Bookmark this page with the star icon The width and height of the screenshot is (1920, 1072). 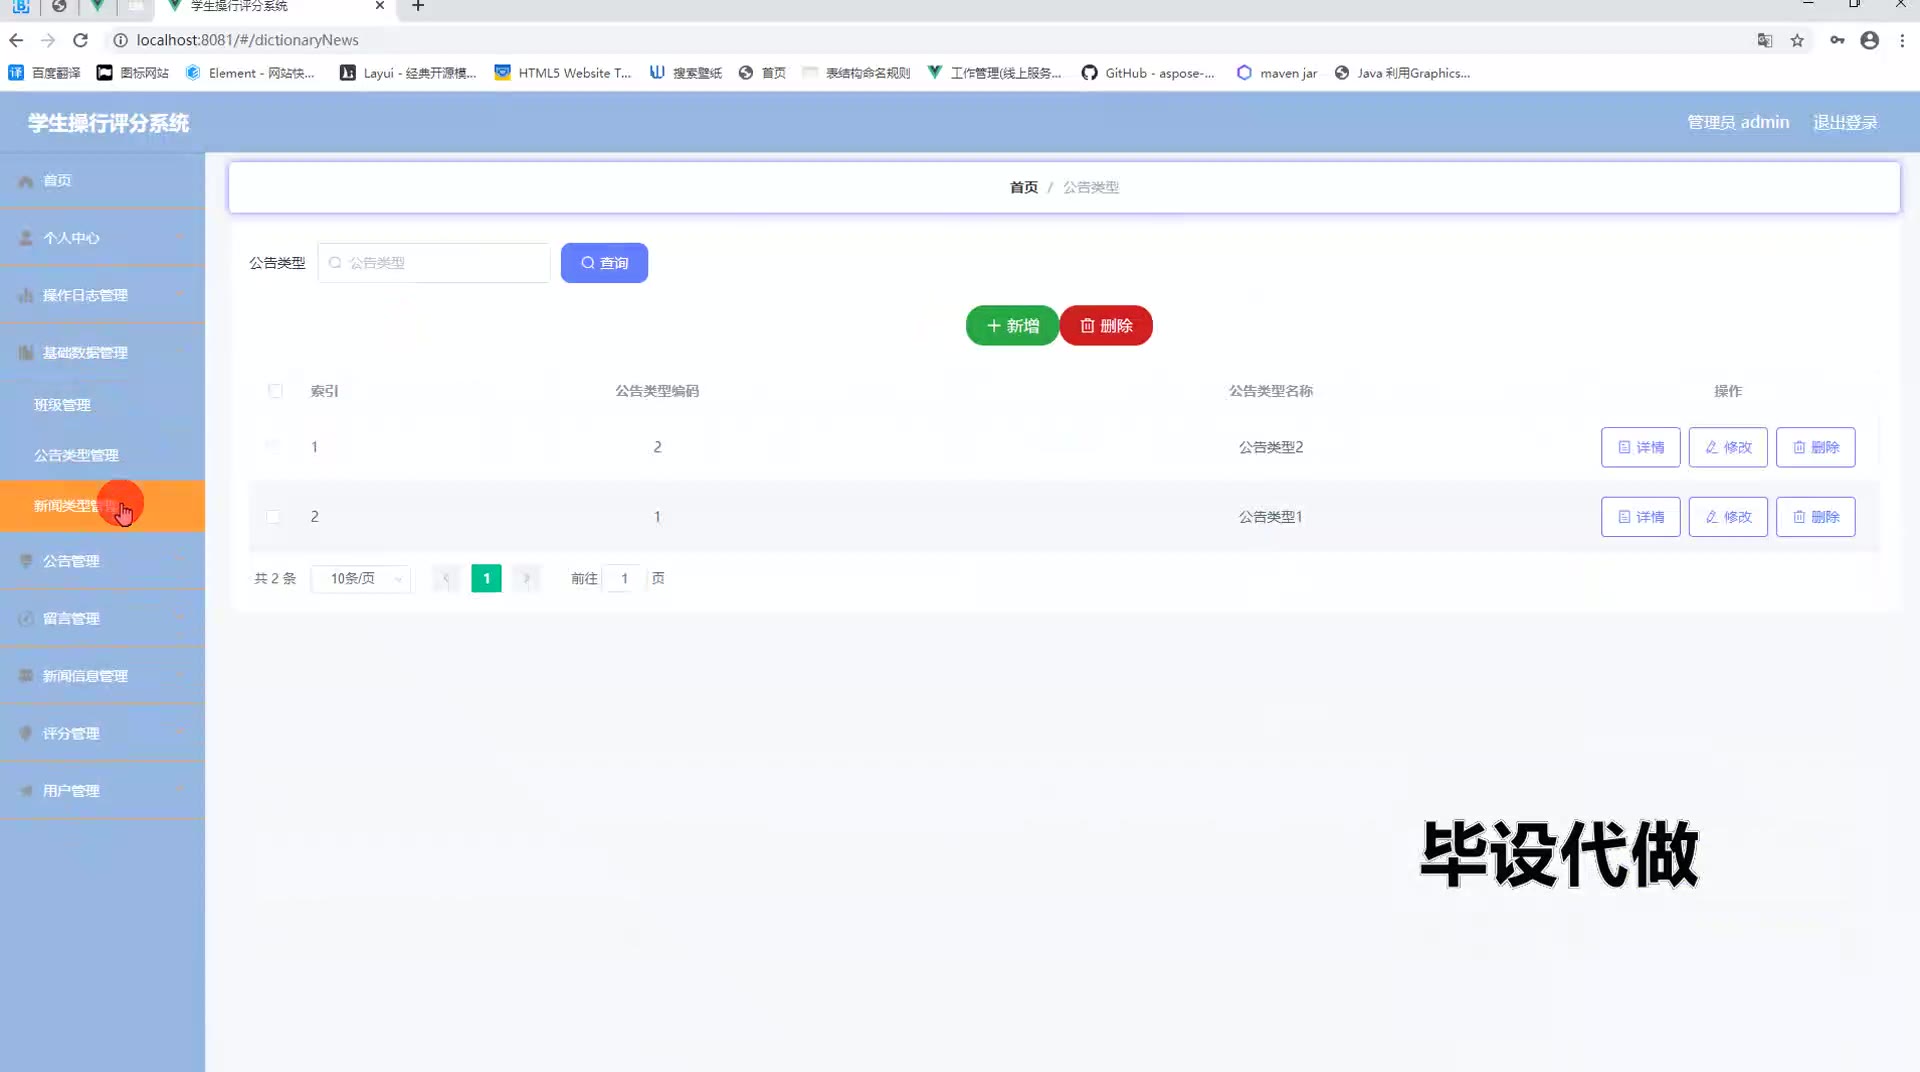click(x=1797, y=40)
